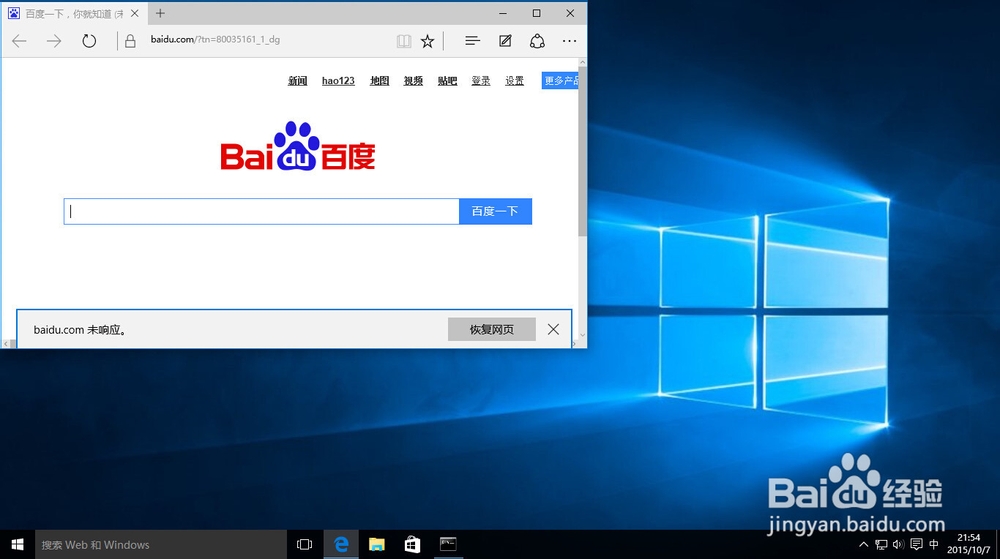Open the Windows Start menu
1000x559 pixels.
point(17,544)
